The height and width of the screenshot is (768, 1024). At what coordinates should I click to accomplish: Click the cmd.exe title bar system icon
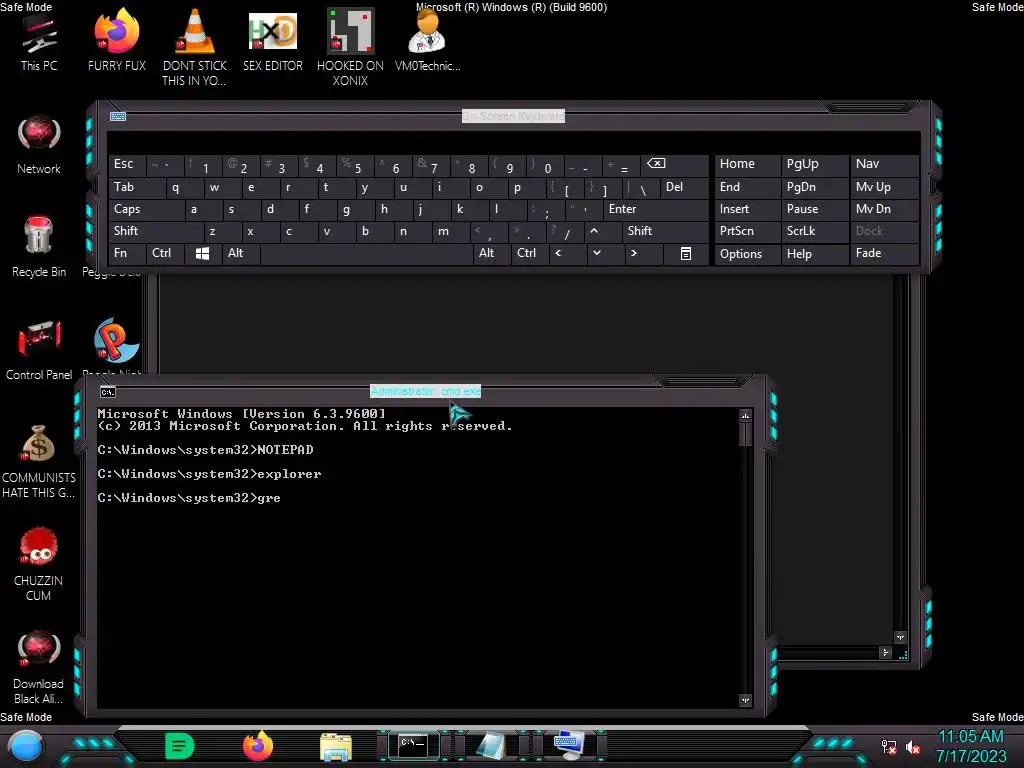(x=108, y=392)
